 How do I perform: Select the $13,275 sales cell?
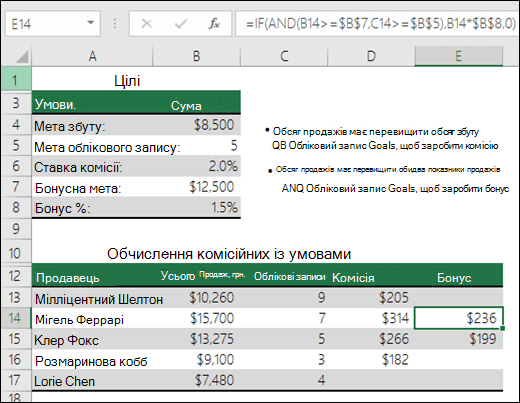[197, 339]
